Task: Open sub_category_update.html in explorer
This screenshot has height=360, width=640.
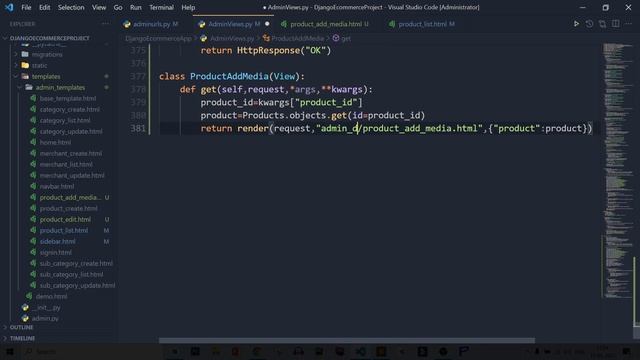Action: pos(77,286)
